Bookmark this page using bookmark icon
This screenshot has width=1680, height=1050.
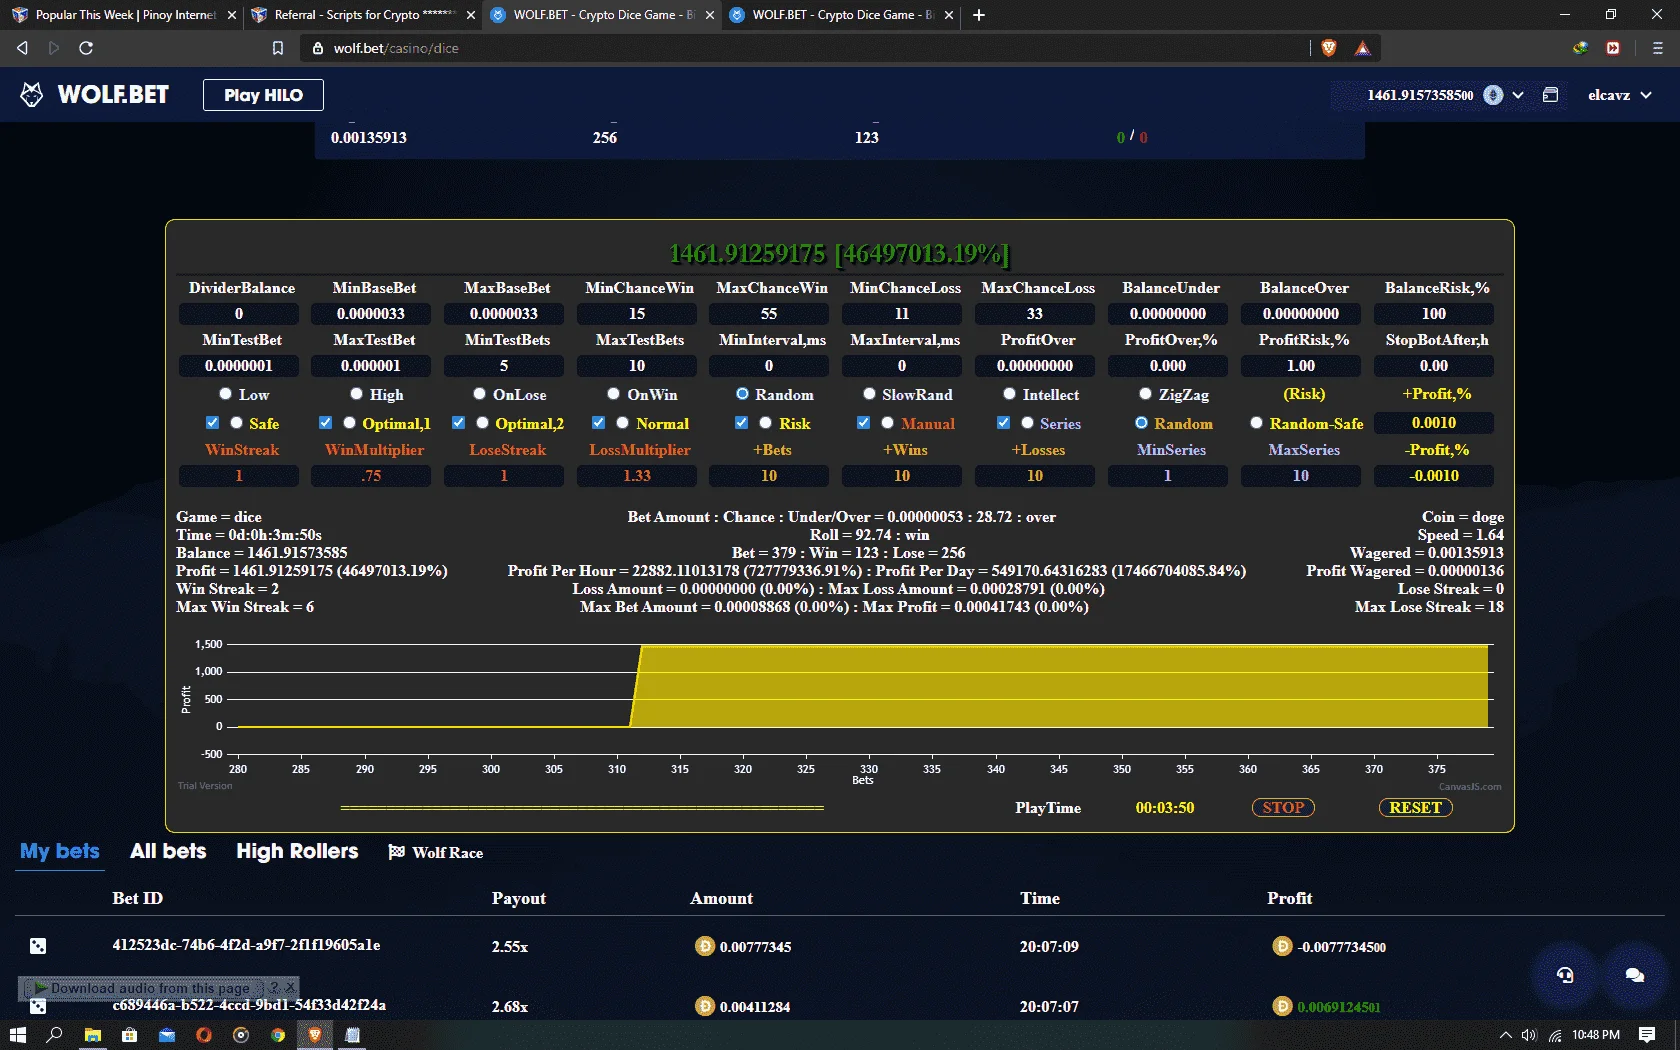coord(278,48)
